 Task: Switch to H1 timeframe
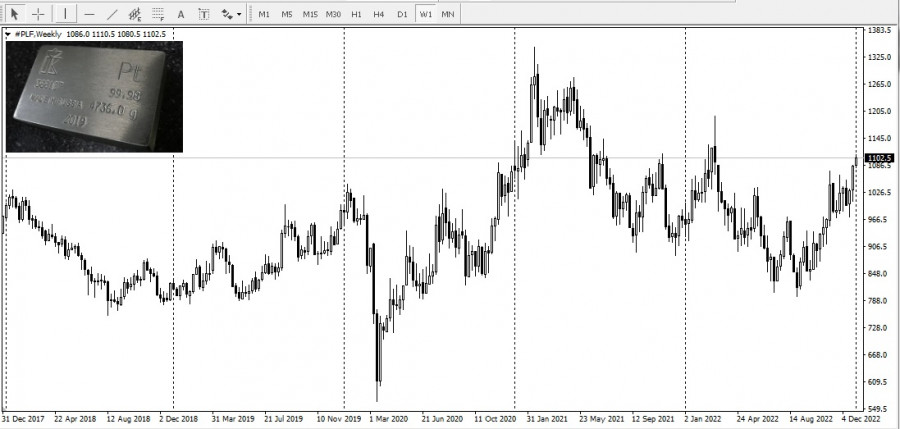[x=356, y=14]
